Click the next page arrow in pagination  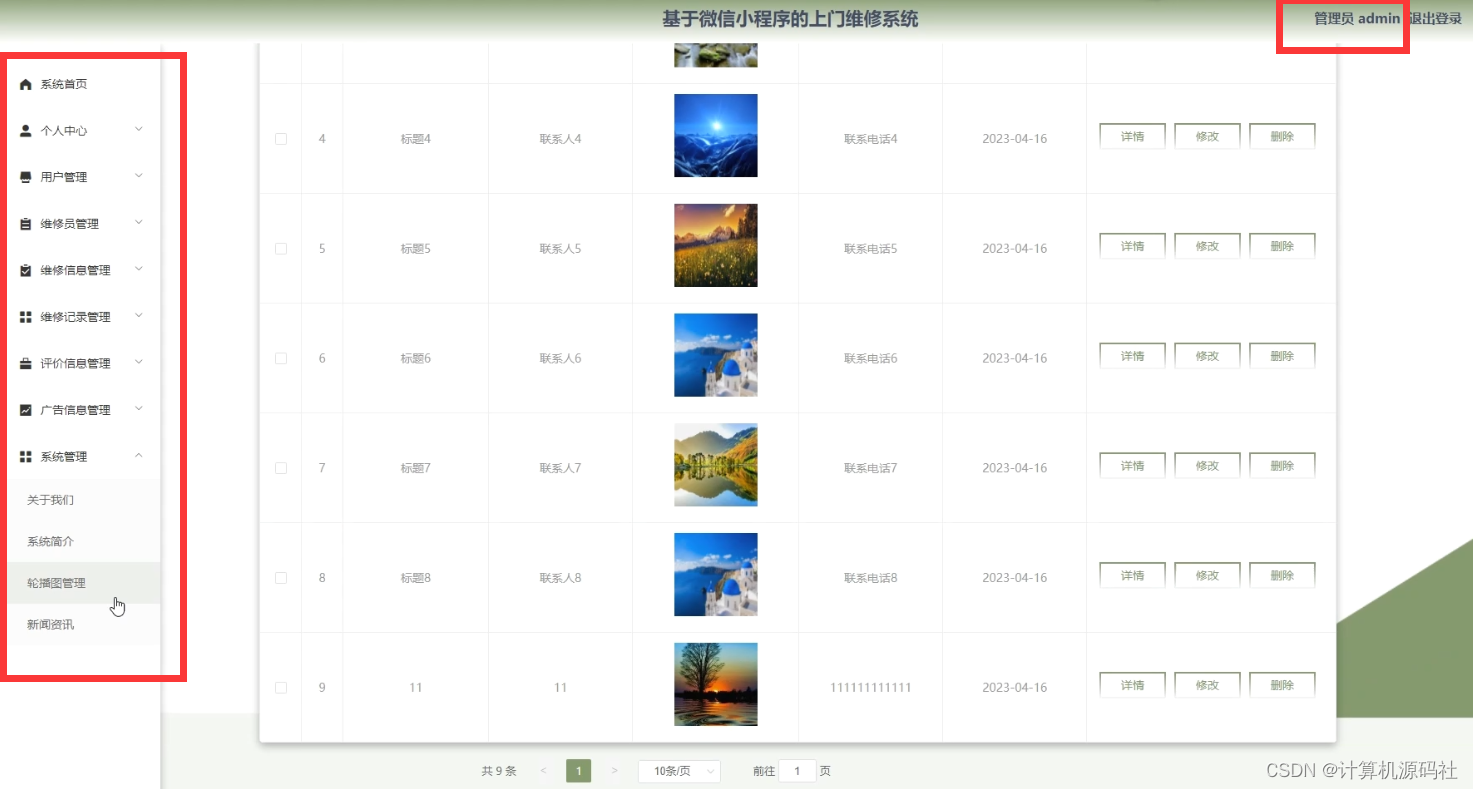click(614, 771)
